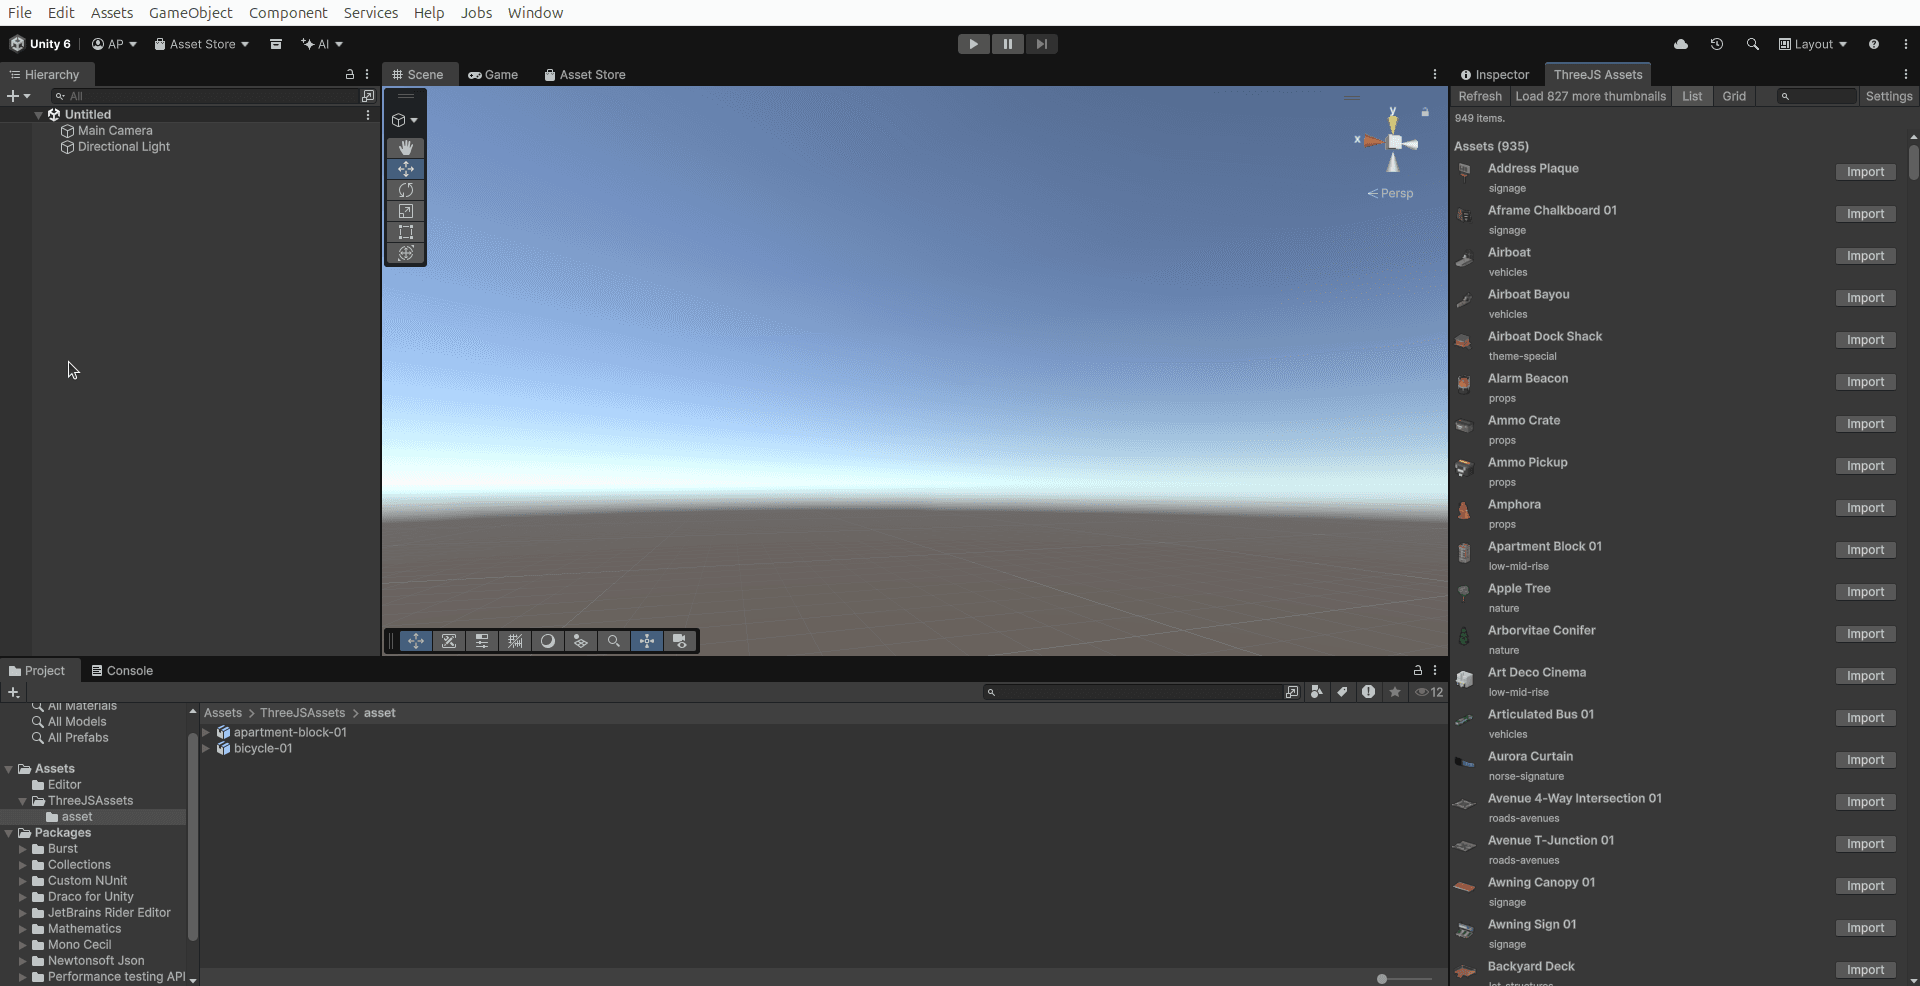This screenshot has height=986, width=1920.
Task: Toggle the scene camera visibility overlay
Action: click(x=680, y=641)
